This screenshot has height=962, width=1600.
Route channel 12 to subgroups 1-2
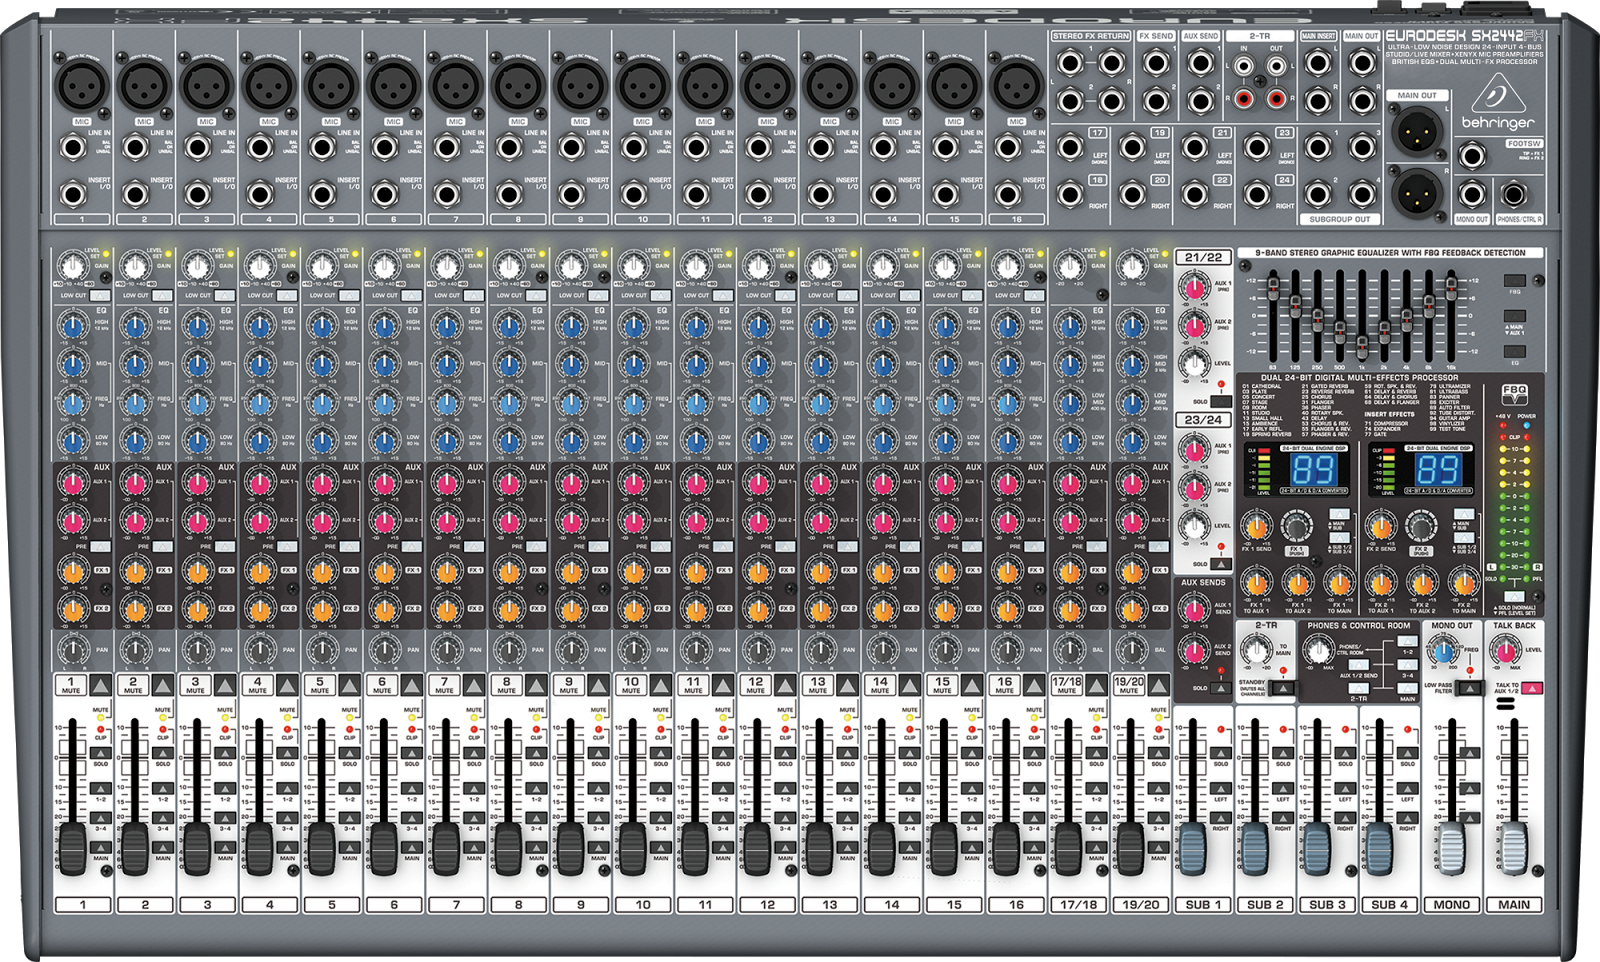[x=786, y=789]
